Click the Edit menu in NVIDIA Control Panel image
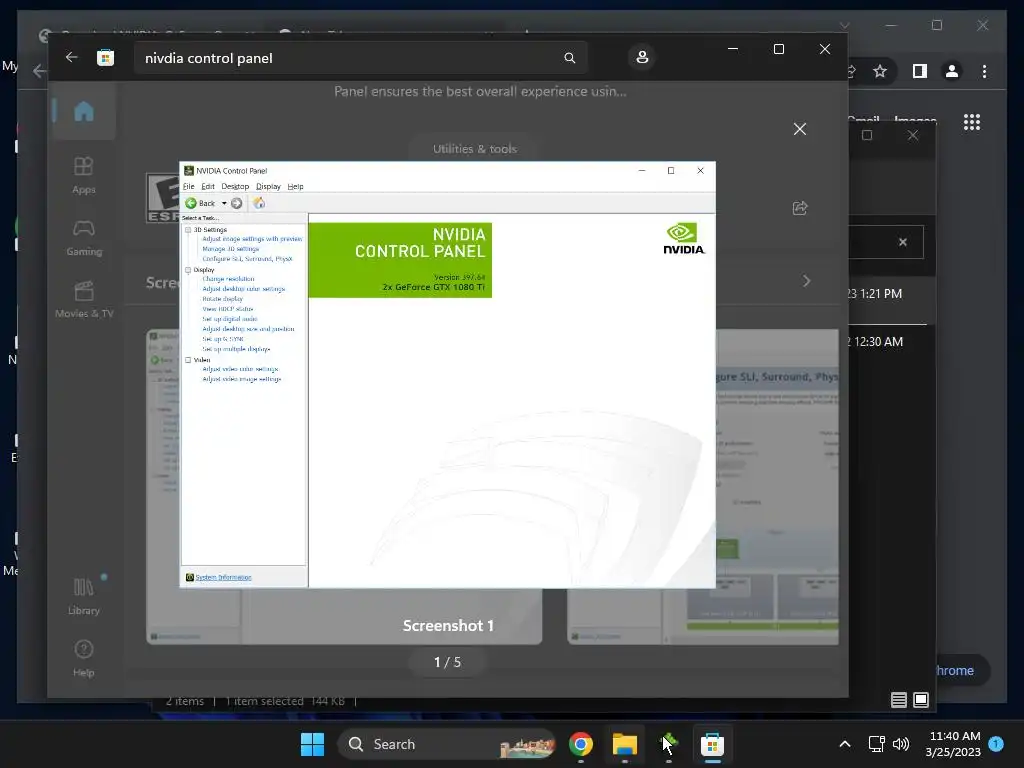The image size is (1024, 768). (208, 187)
